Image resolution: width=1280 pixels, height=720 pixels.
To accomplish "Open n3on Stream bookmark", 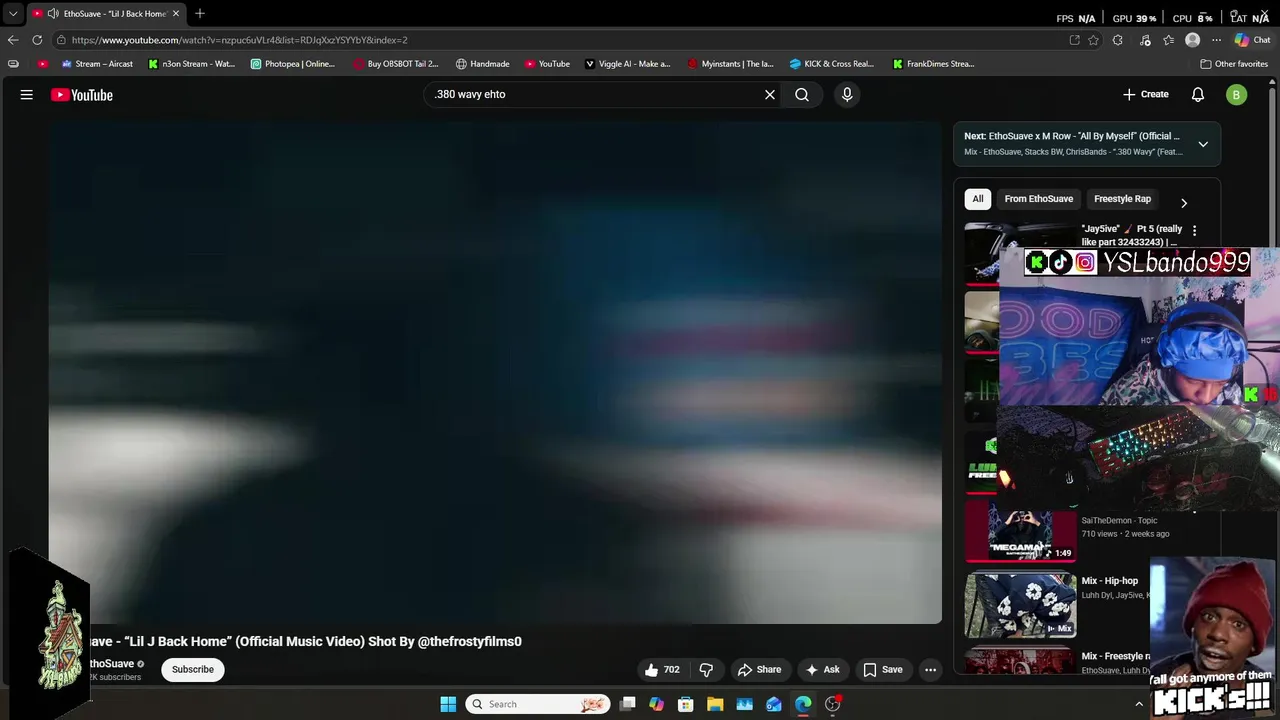I will 192,64.
